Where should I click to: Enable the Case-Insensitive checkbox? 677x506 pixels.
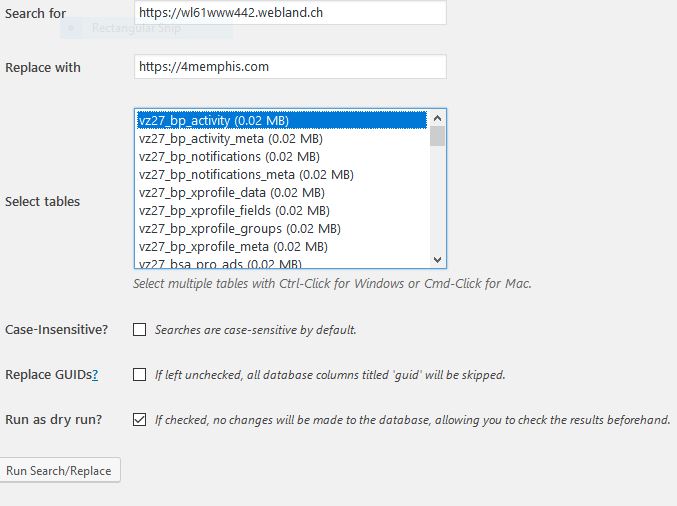pyautogui.click(x=140, y=330)
